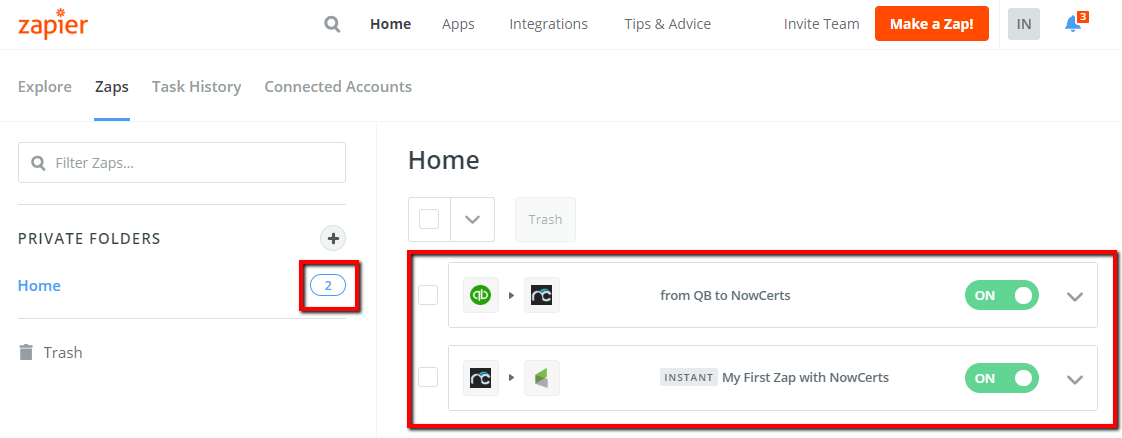Select the Zaps tab

112,87
